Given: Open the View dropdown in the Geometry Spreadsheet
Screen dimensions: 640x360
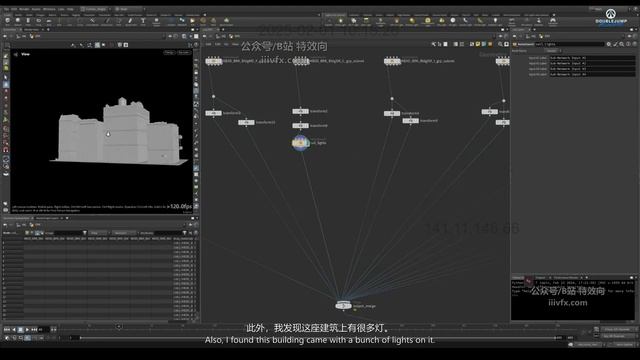Looking at the screenshot, I should pyautogui.click(x=99, y=233).
